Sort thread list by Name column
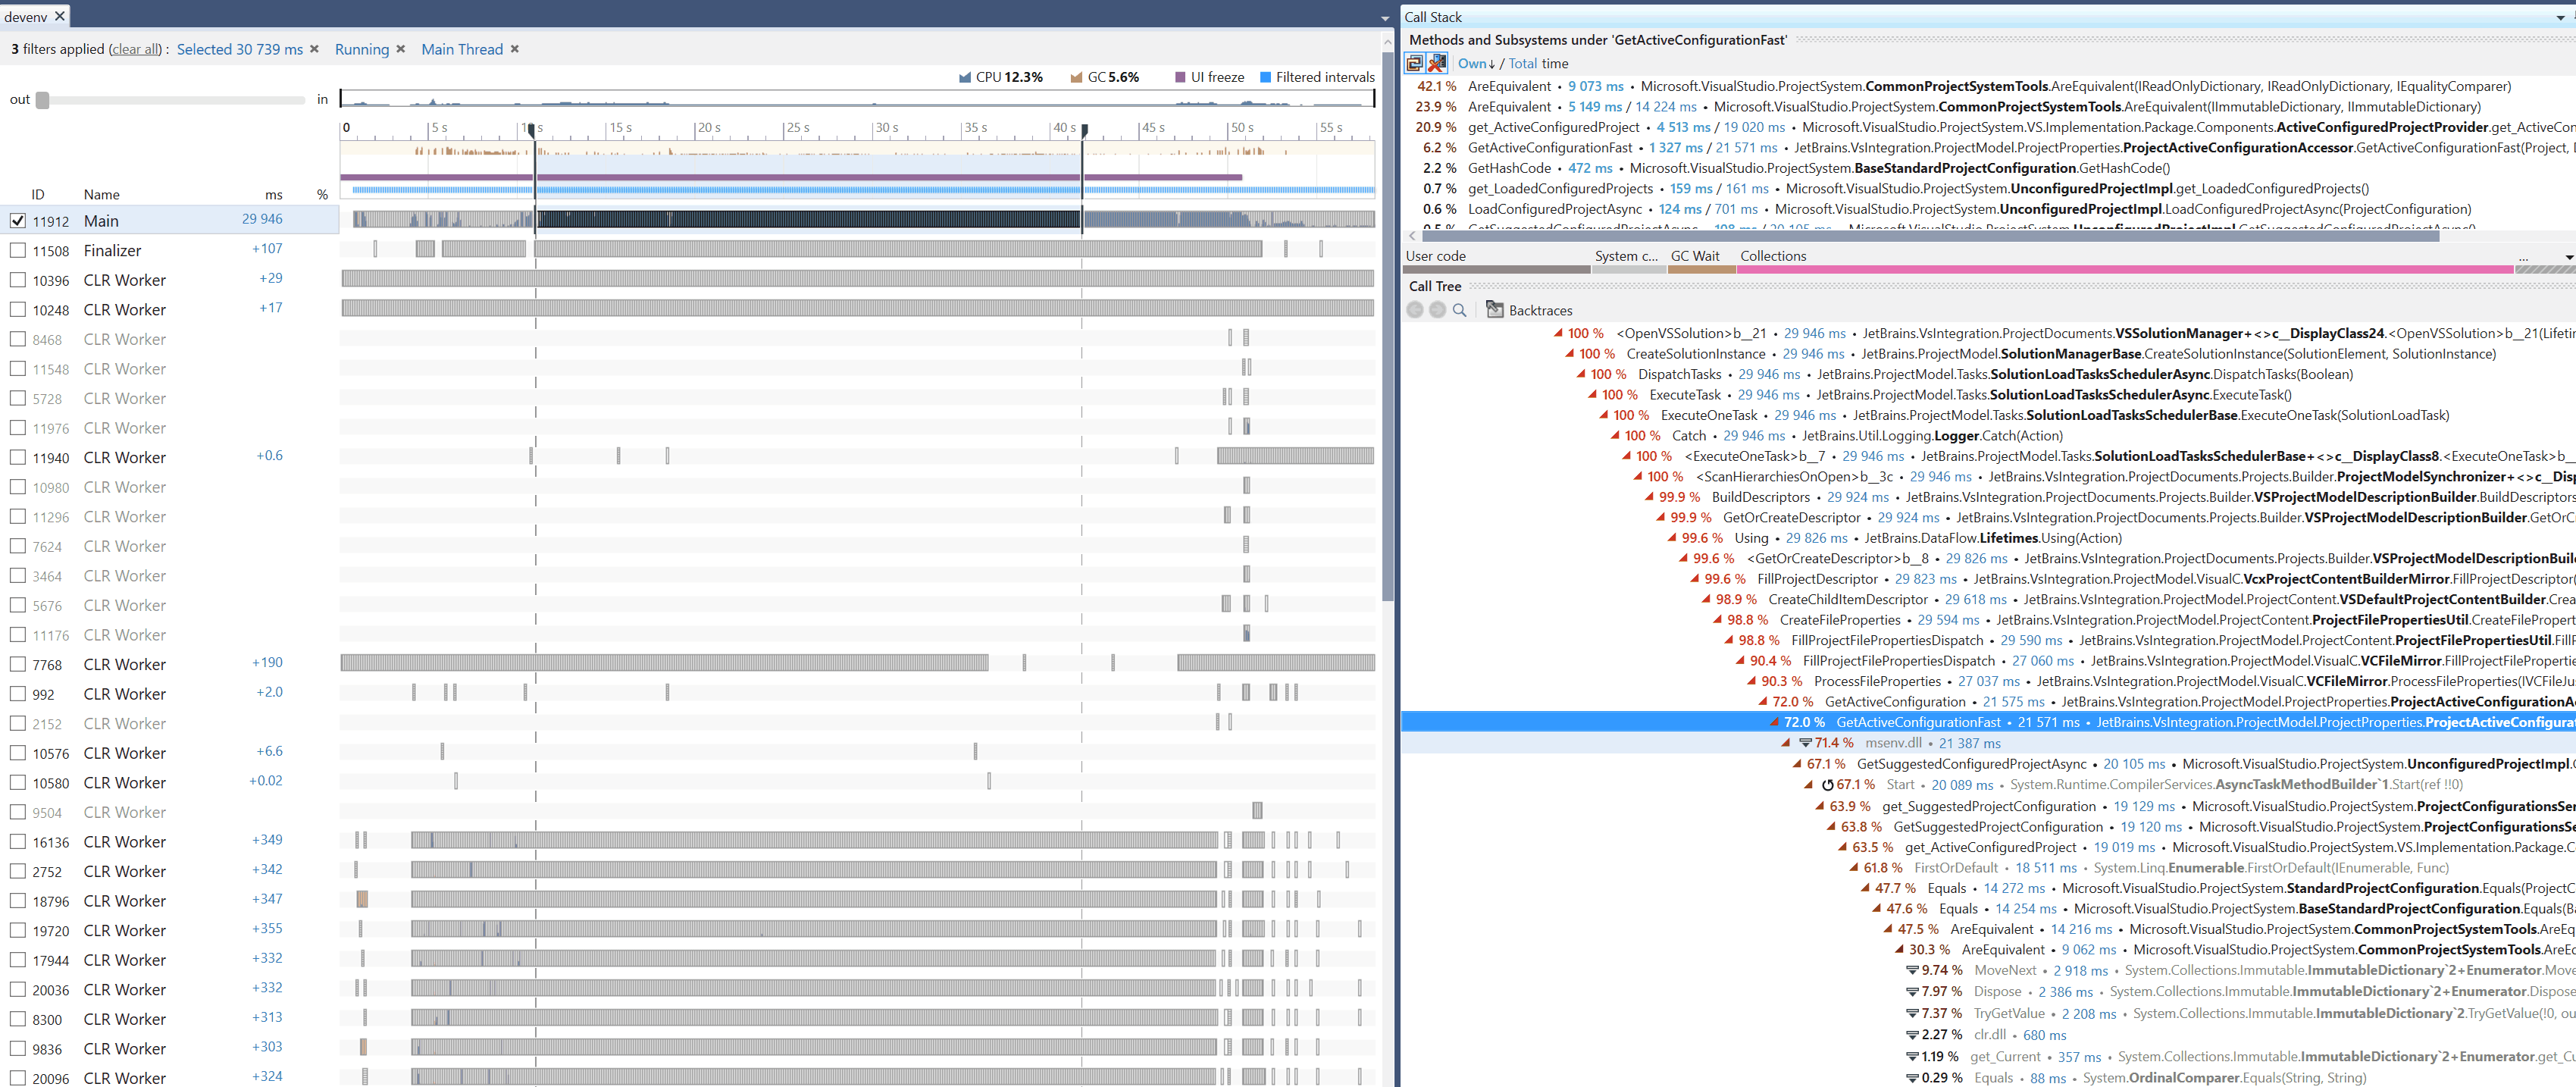The height and width of the screenshot is (1087, 2576). click(102, 194)
